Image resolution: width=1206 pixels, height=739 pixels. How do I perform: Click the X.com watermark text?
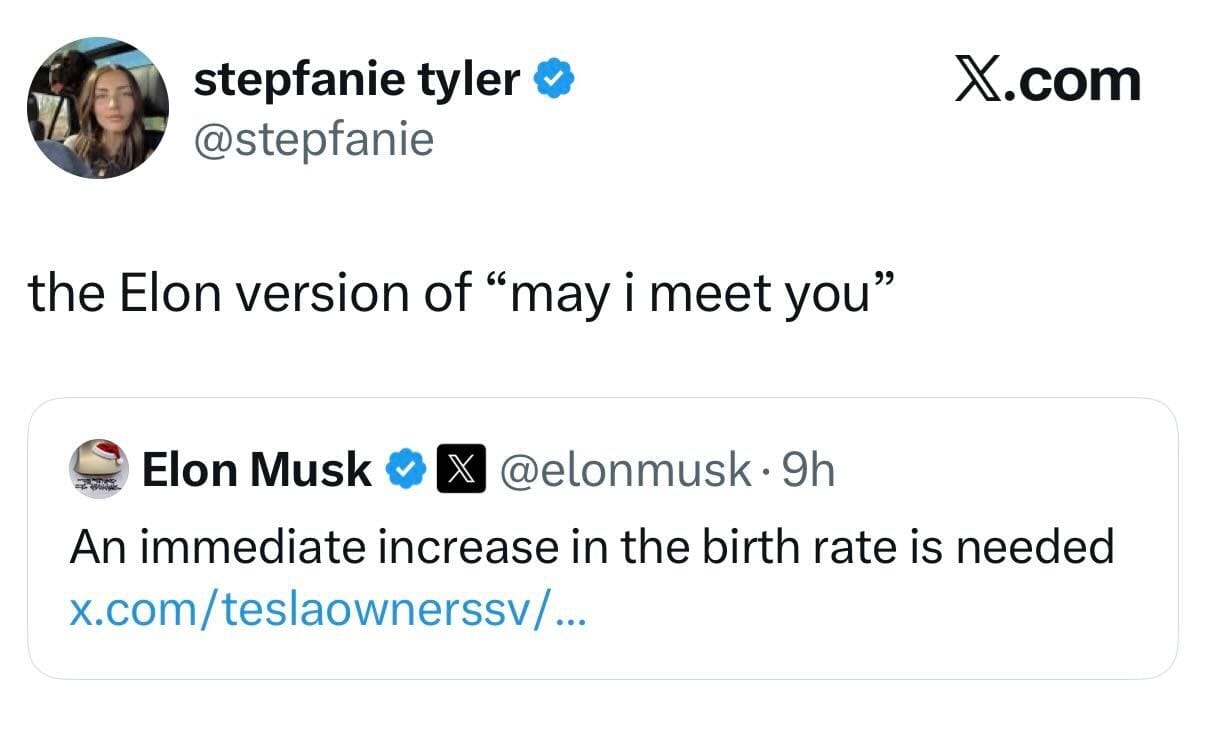click(x=1048, y=80)
